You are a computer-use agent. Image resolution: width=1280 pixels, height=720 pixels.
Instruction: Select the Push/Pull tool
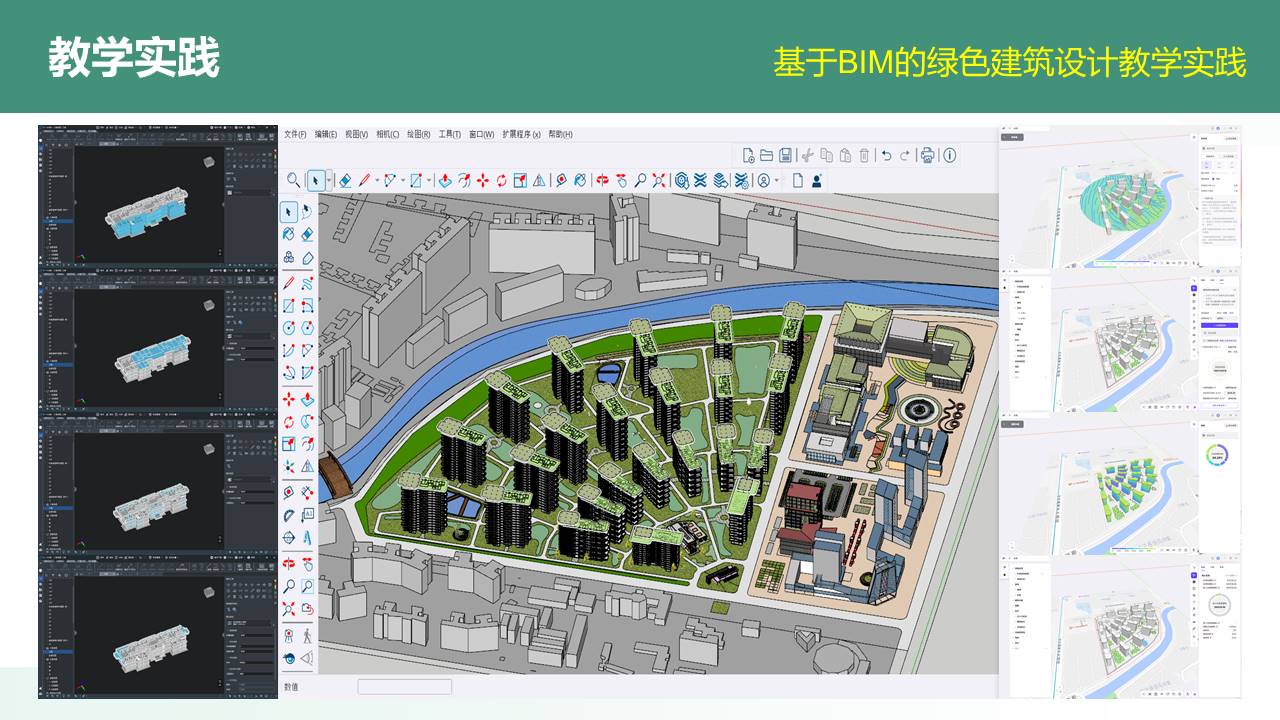coord(444,180)
